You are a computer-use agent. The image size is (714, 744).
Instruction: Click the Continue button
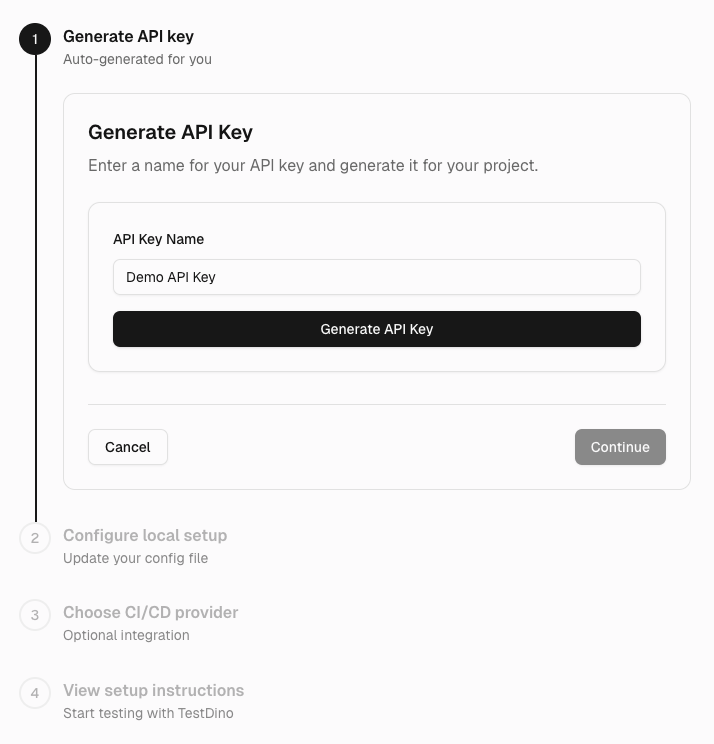(x=620, y=447)
